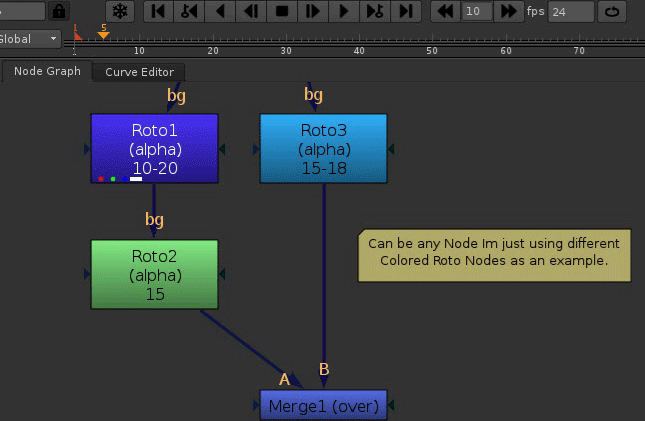Screen dimensions: 645x421
Task: Click the orange timeline marker at frame 5
Action: [x=103, y=34]
